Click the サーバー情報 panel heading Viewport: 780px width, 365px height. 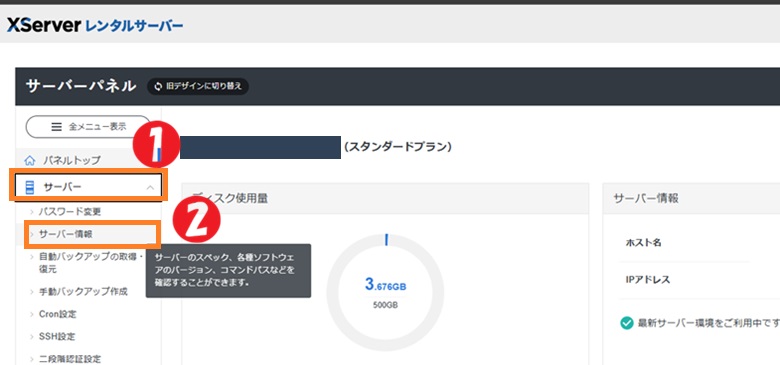(646, 198)
